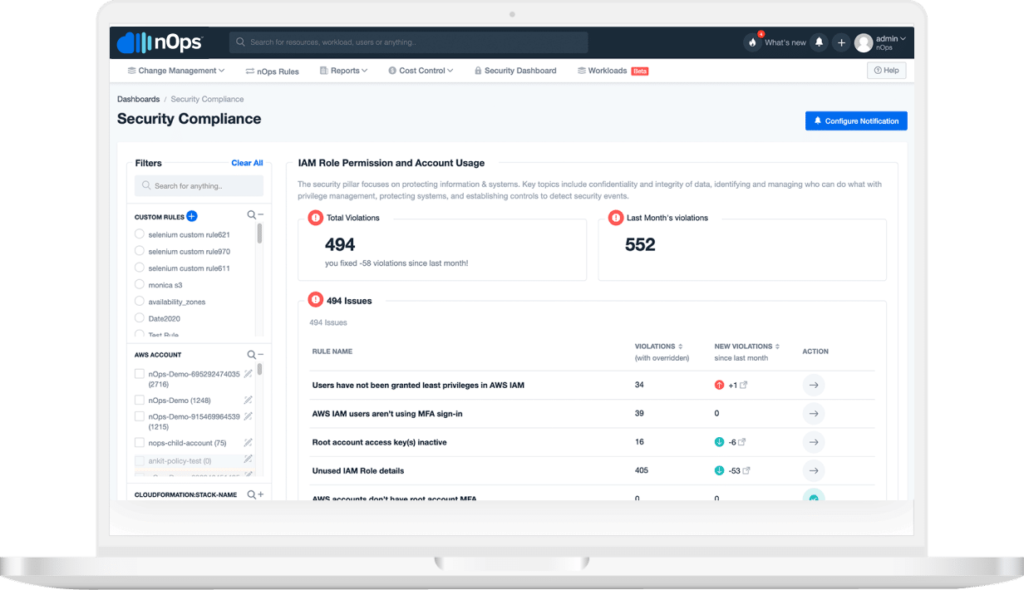Open Change Management dropdown menu
This screenshot has width=1024, height=590.
pyautogui.click(x=176, y=71)
